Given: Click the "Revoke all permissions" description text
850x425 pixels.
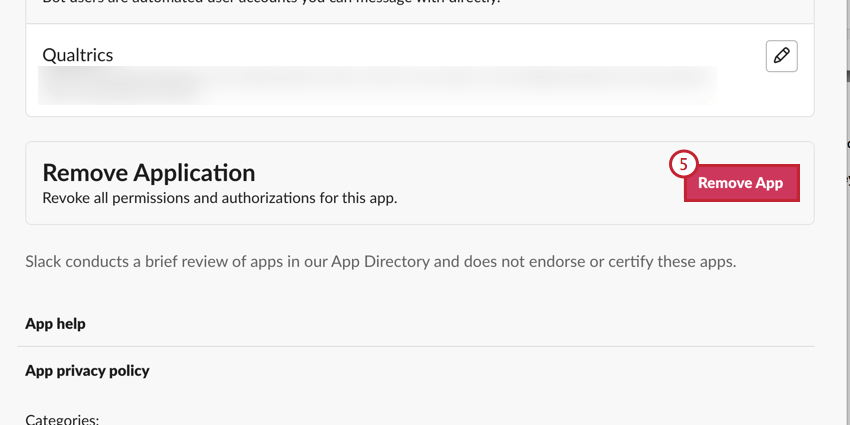Looking at the screenshot, I should pyautogui.click(x=219, y=198).
